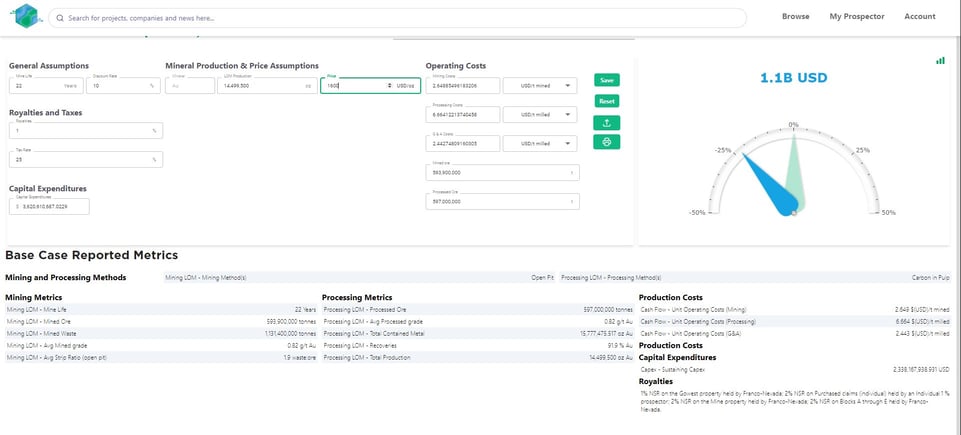Image resolution: width=961 pixels, height=435 pixels.
Task: Open the Mining Costs unit dropdown
Action: point(541,86)
